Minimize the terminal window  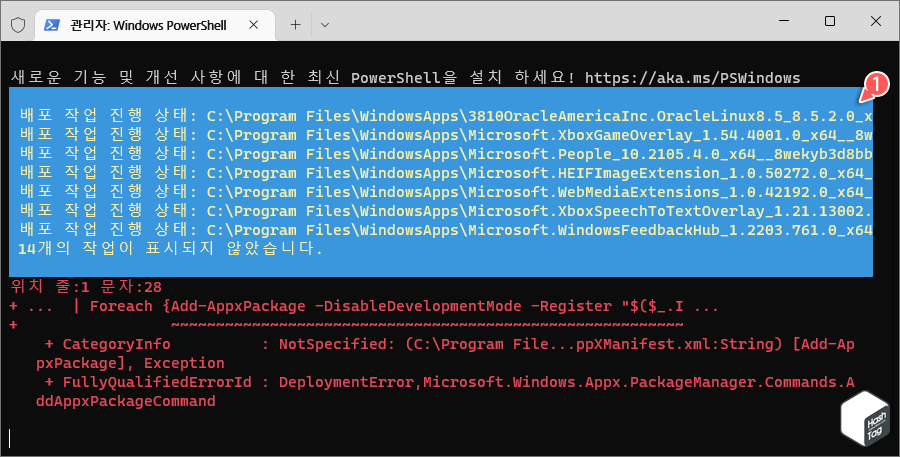click(x=784, y=21)
